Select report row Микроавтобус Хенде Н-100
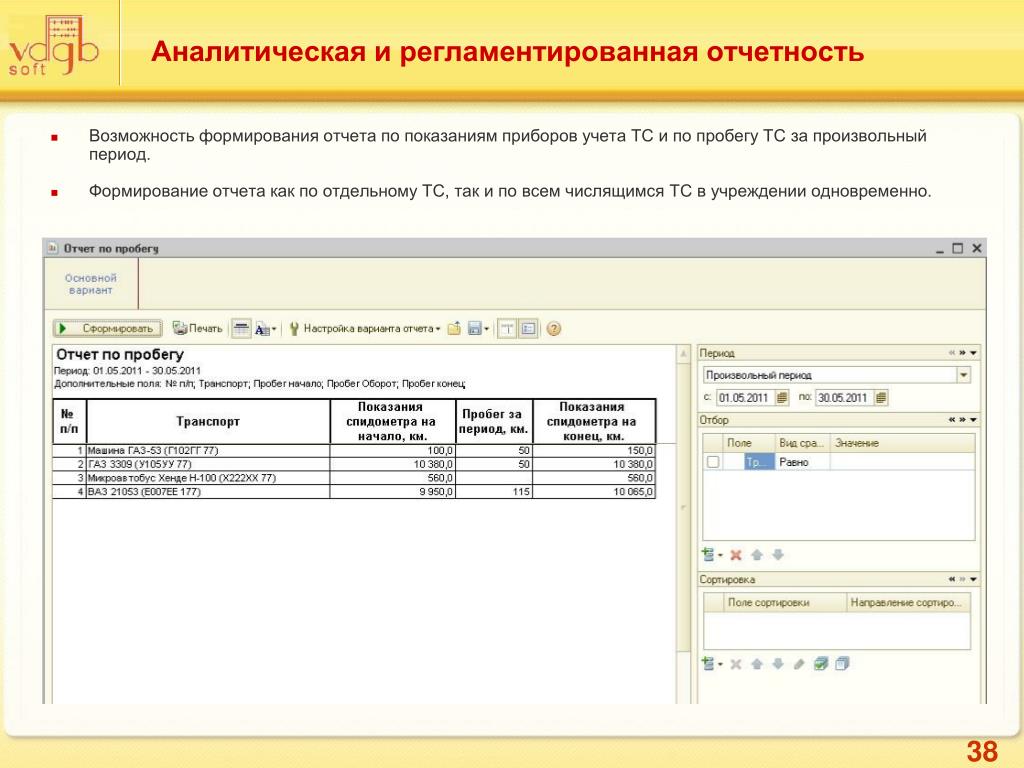This screenshot has width=1024, height=768. click(354, 478)
